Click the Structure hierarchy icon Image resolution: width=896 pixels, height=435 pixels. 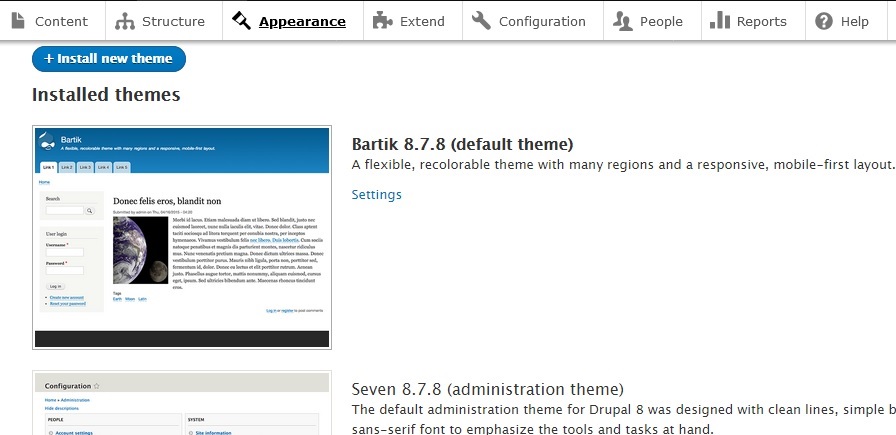pyautogui.click(x=124, y=21)
